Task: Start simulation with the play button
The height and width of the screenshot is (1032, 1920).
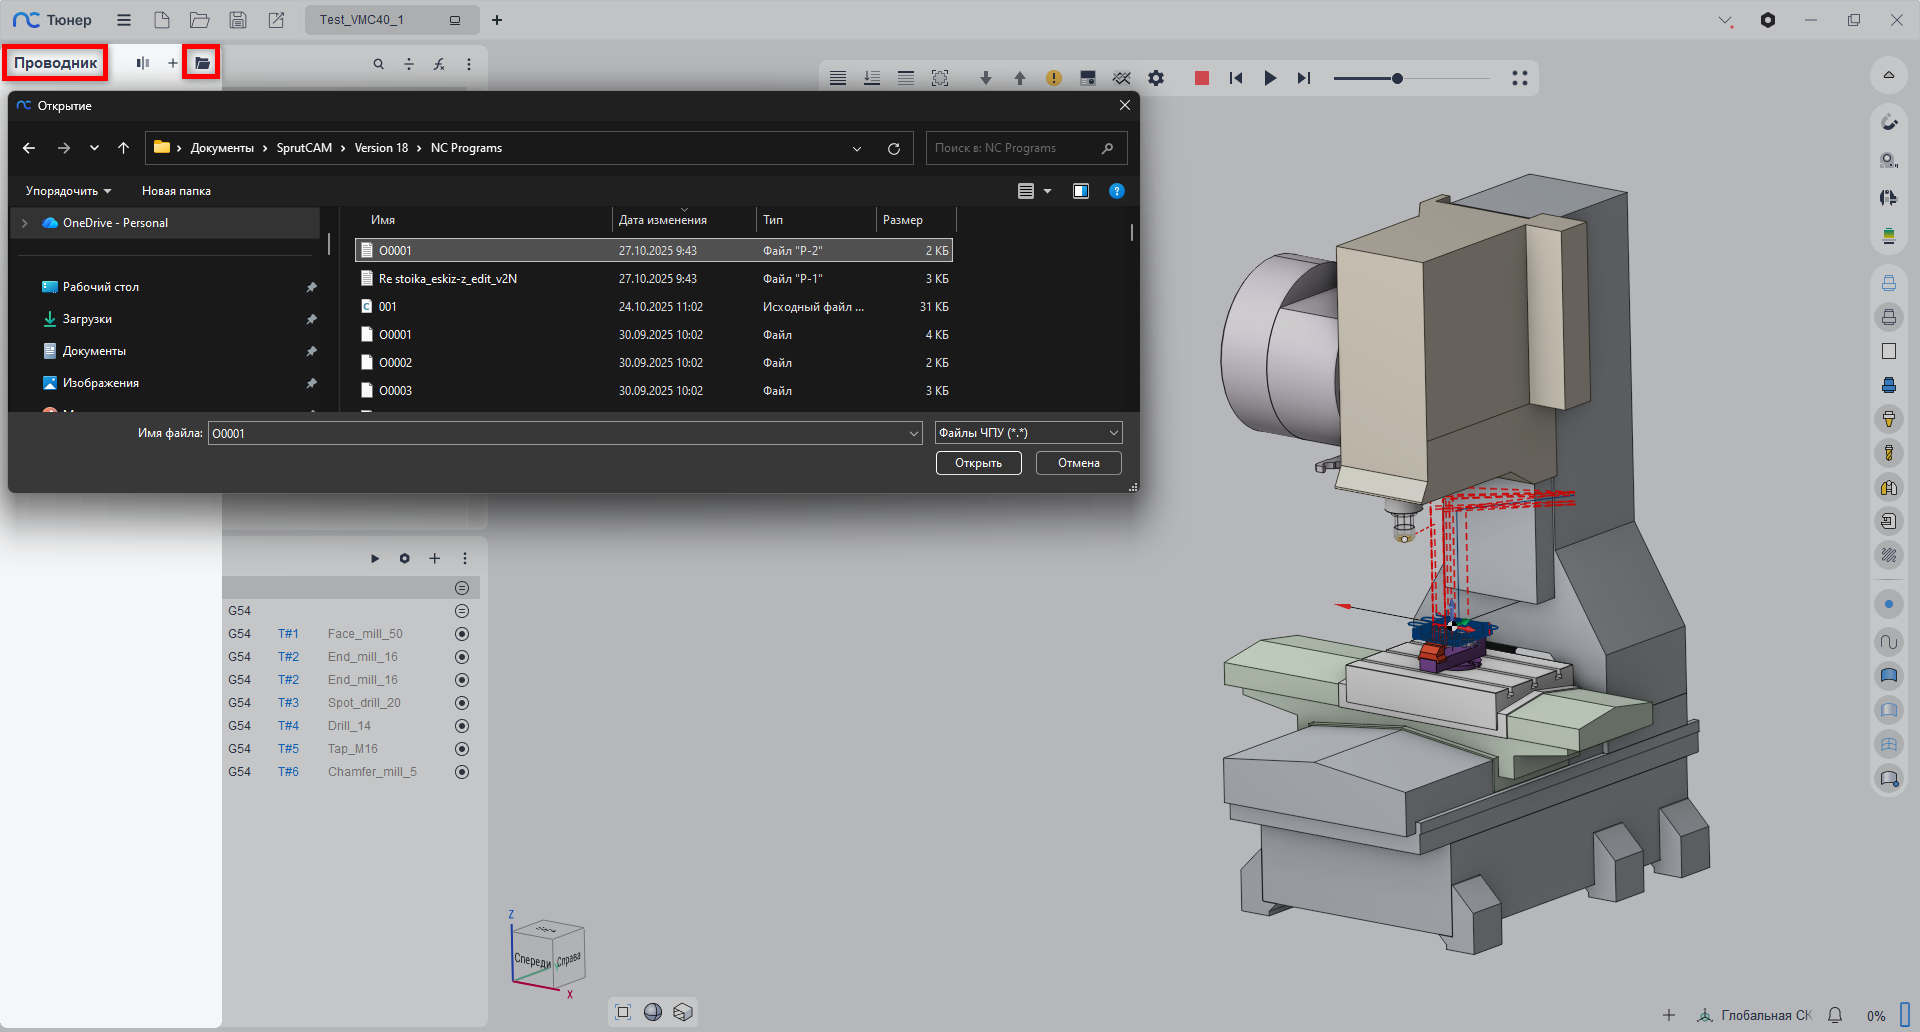Action: tap(1270, 78)
